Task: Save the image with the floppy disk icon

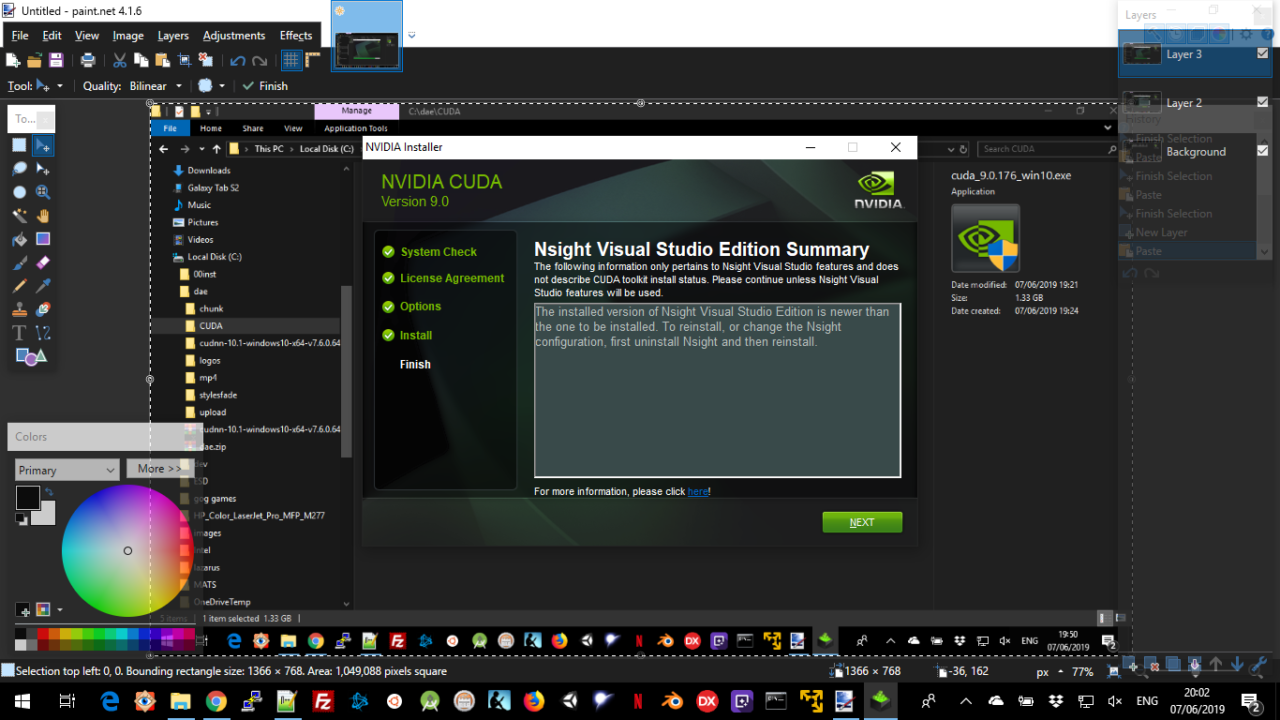Action: tap(56, 60)
